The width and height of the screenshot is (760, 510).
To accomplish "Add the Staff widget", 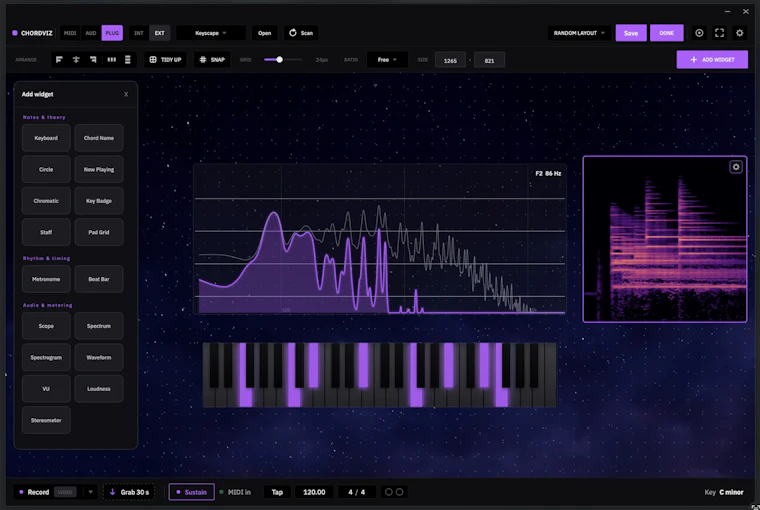I will coord(46,232).
